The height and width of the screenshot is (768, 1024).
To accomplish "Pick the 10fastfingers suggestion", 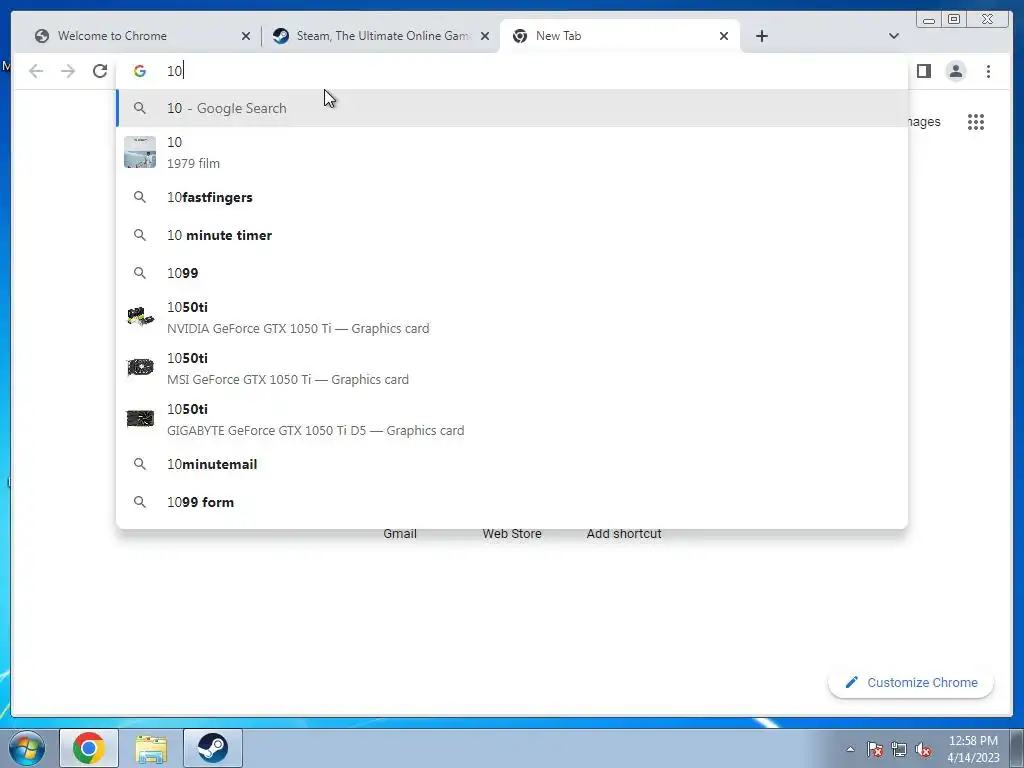I will coord(512,197).
